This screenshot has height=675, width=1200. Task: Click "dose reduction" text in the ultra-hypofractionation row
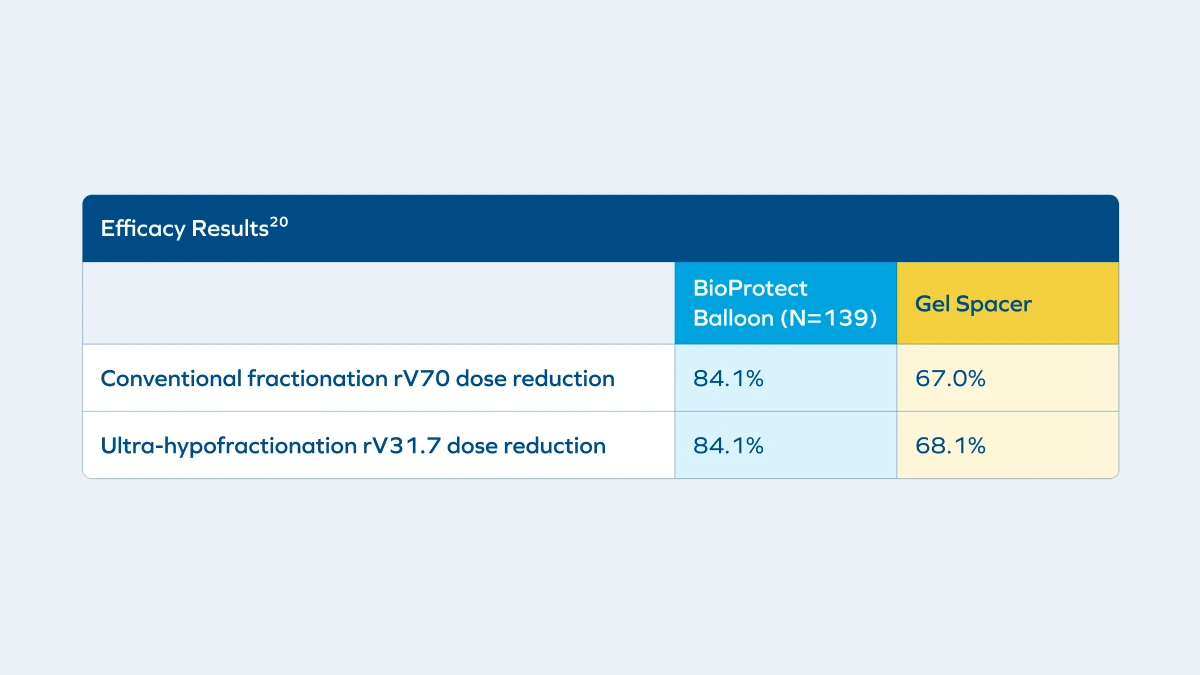[526, 445]
